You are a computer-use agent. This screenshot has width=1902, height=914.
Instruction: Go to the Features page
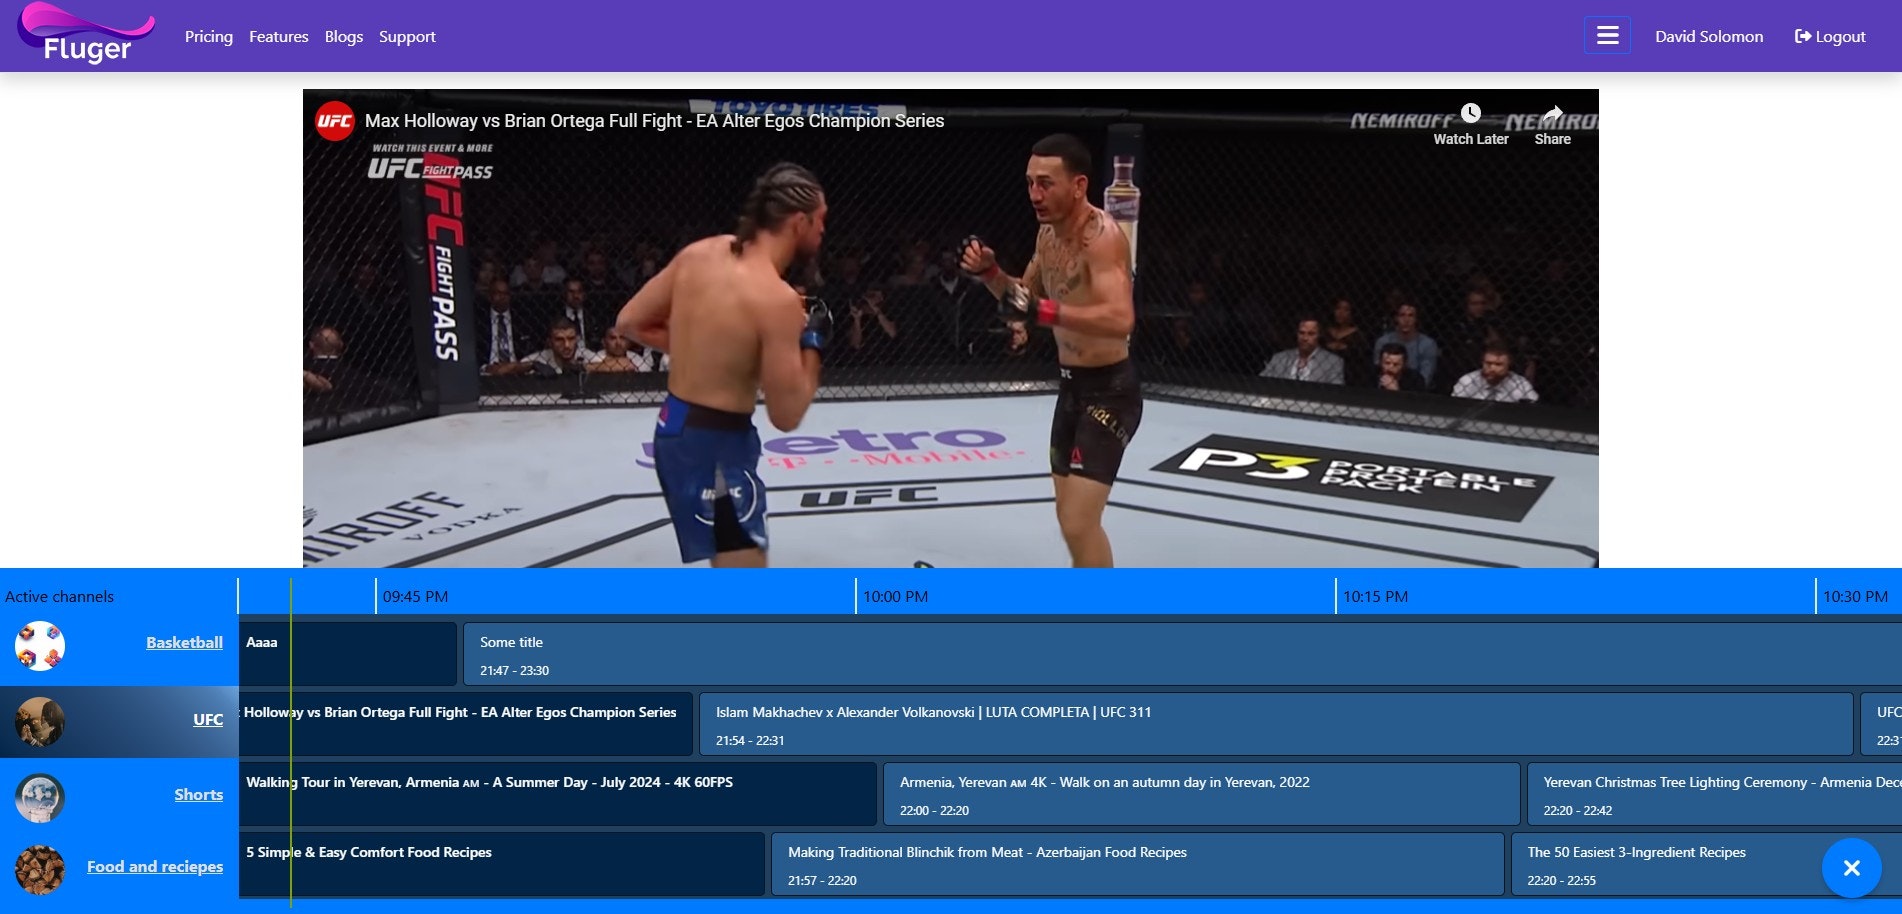(x=279, y=36)
